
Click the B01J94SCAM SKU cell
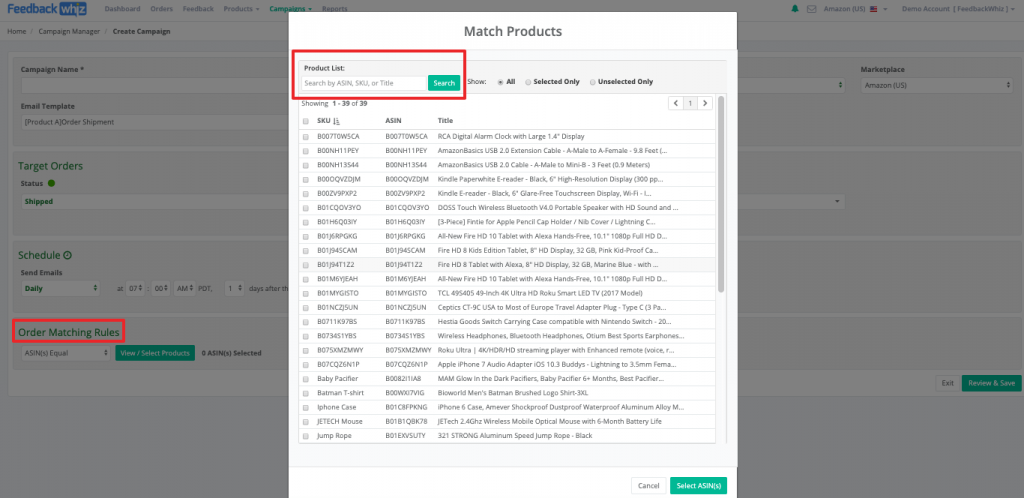pyautogui.click(x=338, y=251)
